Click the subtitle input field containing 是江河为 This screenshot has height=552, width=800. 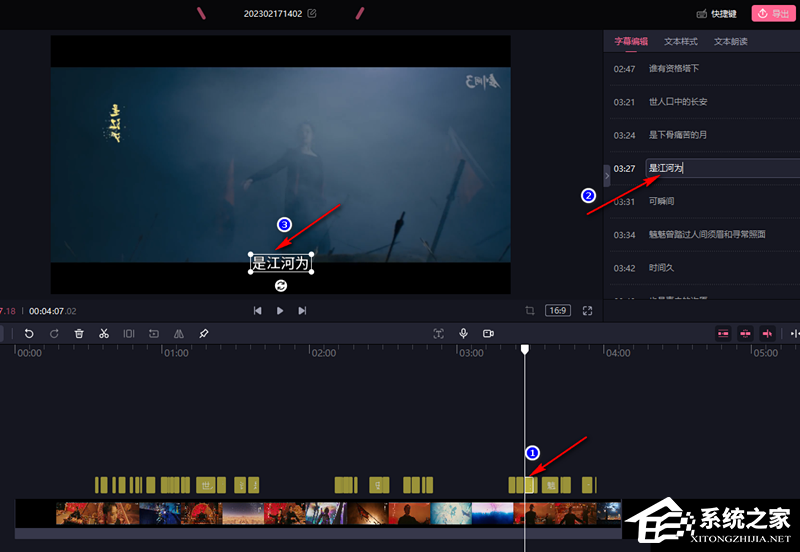722,168
